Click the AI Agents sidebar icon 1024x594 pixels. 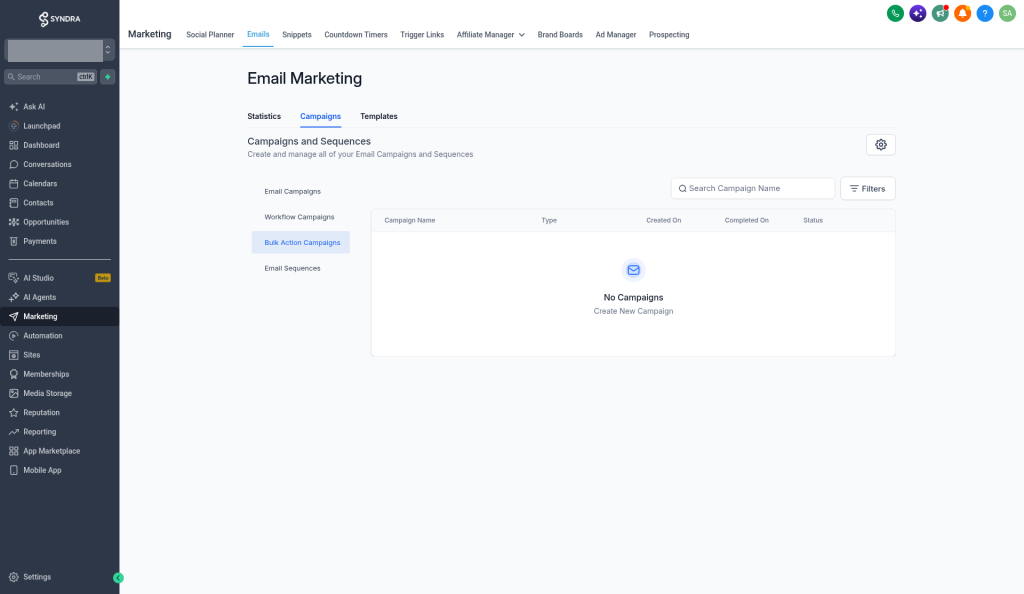point(14,297)
